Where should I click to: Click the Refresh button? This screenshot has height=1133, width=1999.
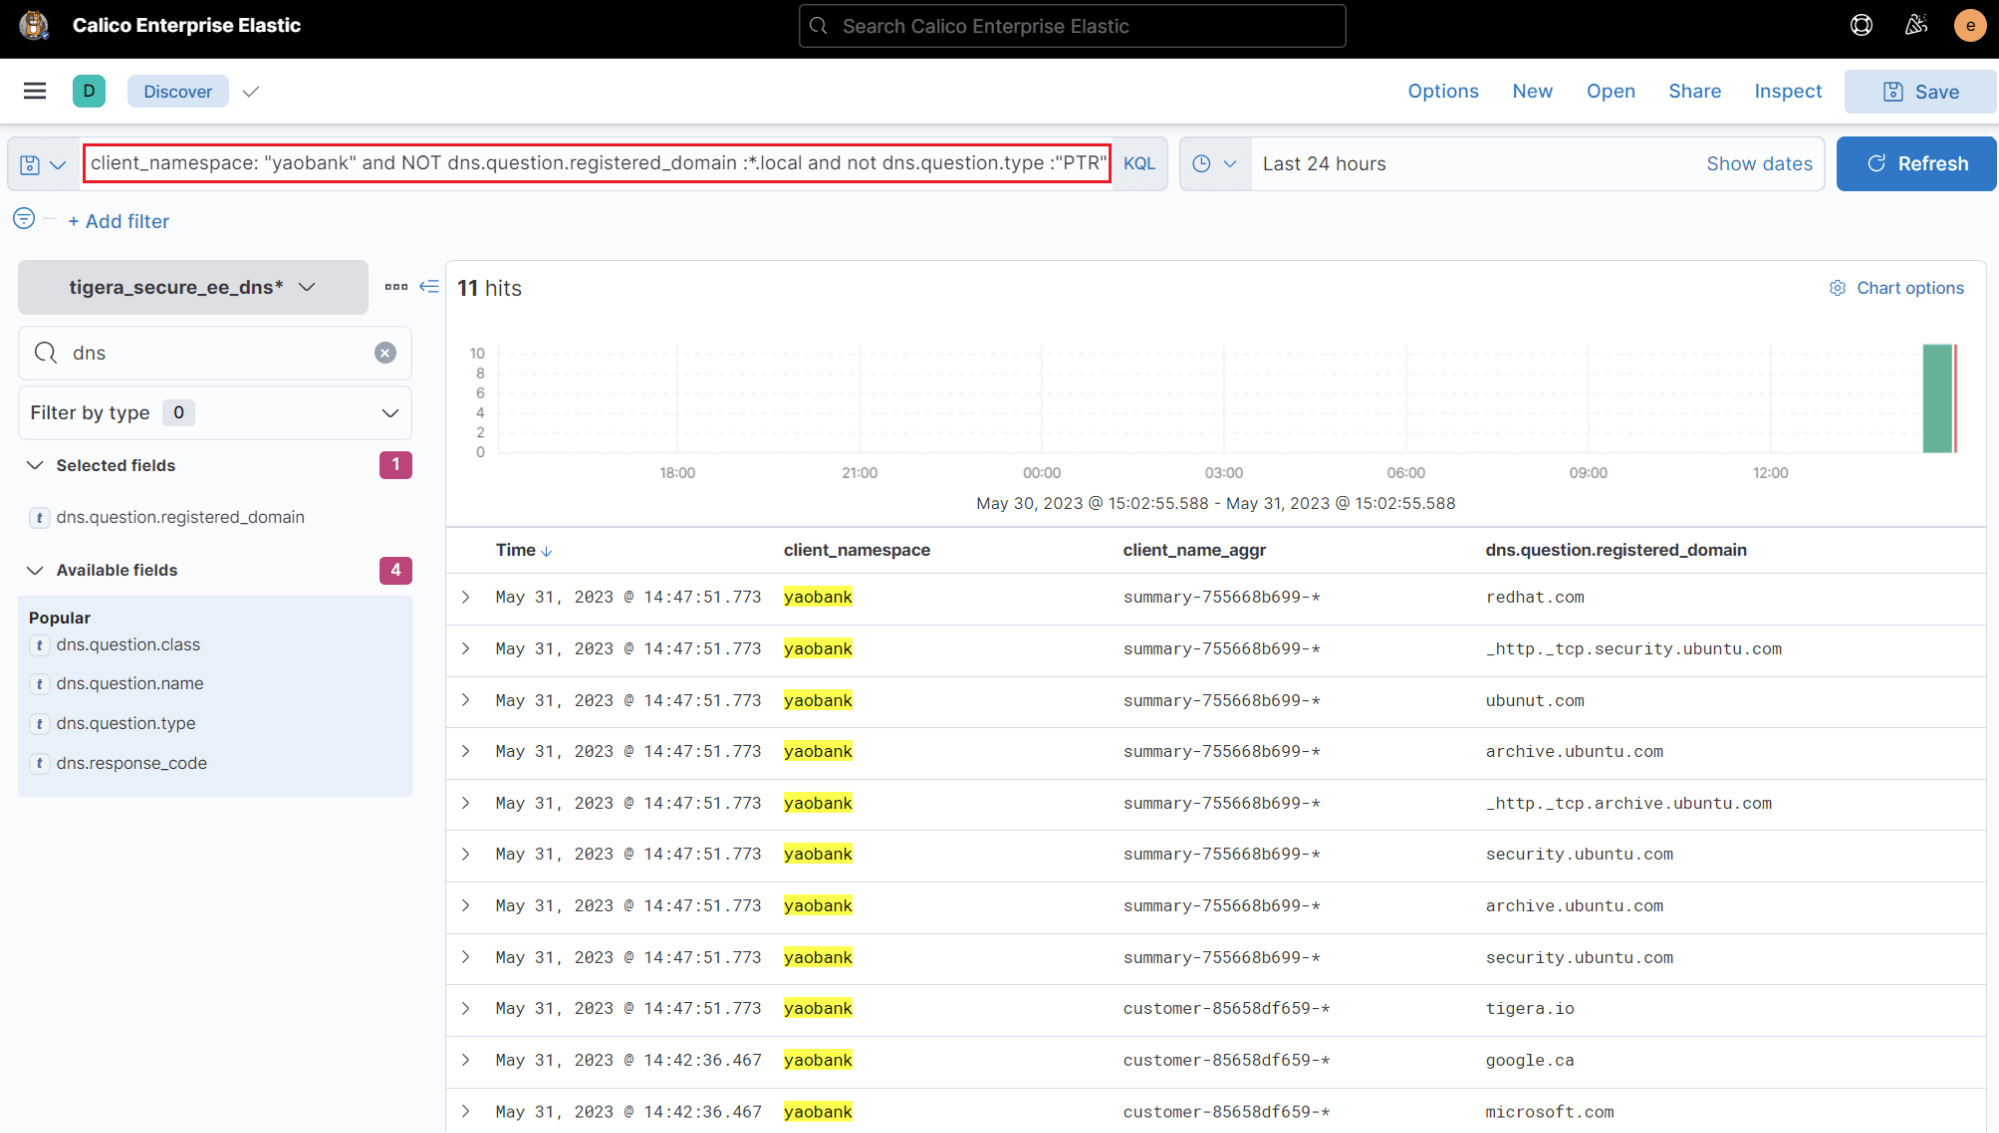click(1917, 164)
